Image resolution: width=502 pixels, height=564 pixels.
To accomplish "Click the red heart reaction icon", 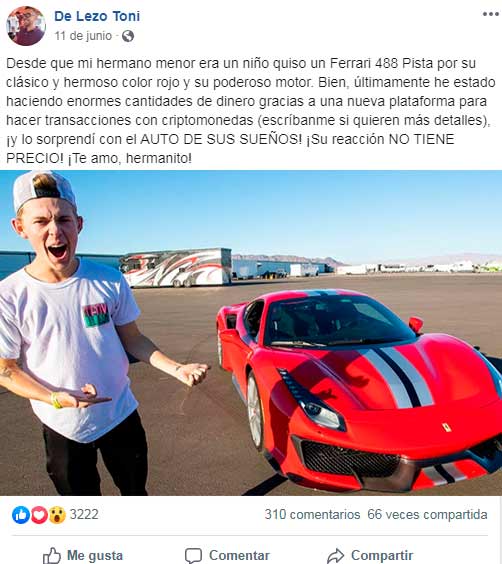I will click(x=39, y=515).
